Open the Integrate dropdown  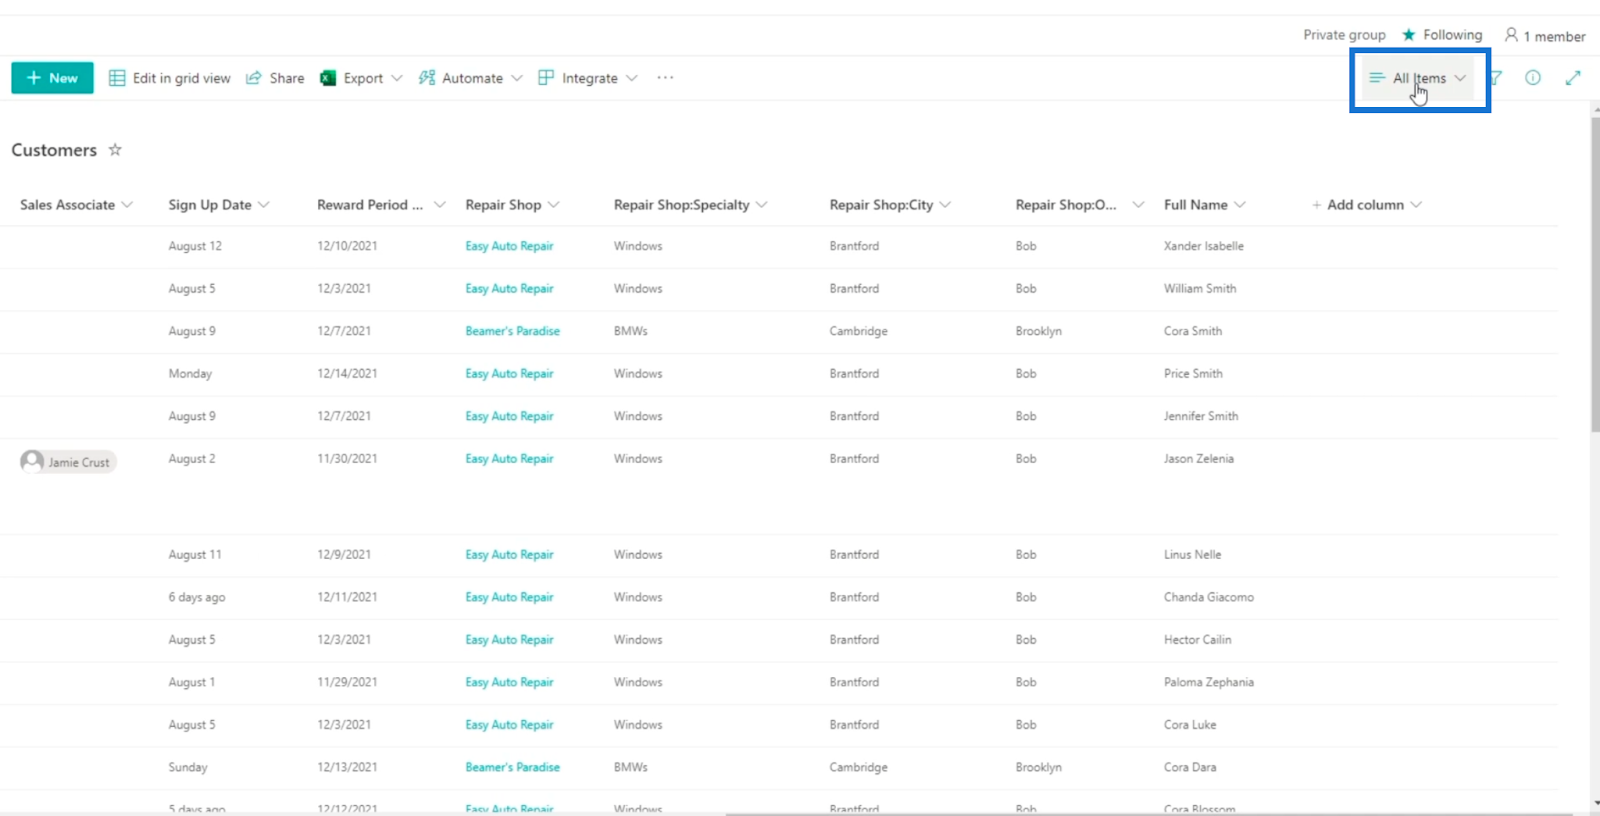[x=588, y=78]
